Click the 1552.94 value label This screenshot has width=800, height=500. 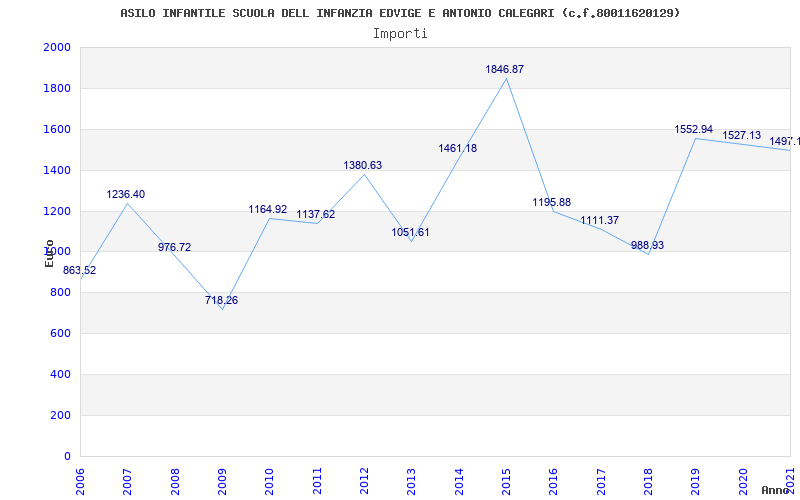pos(693,130)
